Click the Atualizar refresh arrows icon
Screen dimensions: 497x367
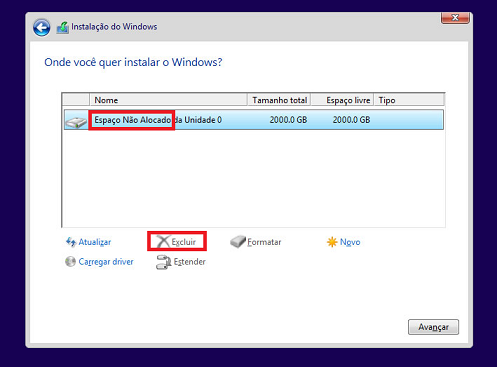point(71,242)
